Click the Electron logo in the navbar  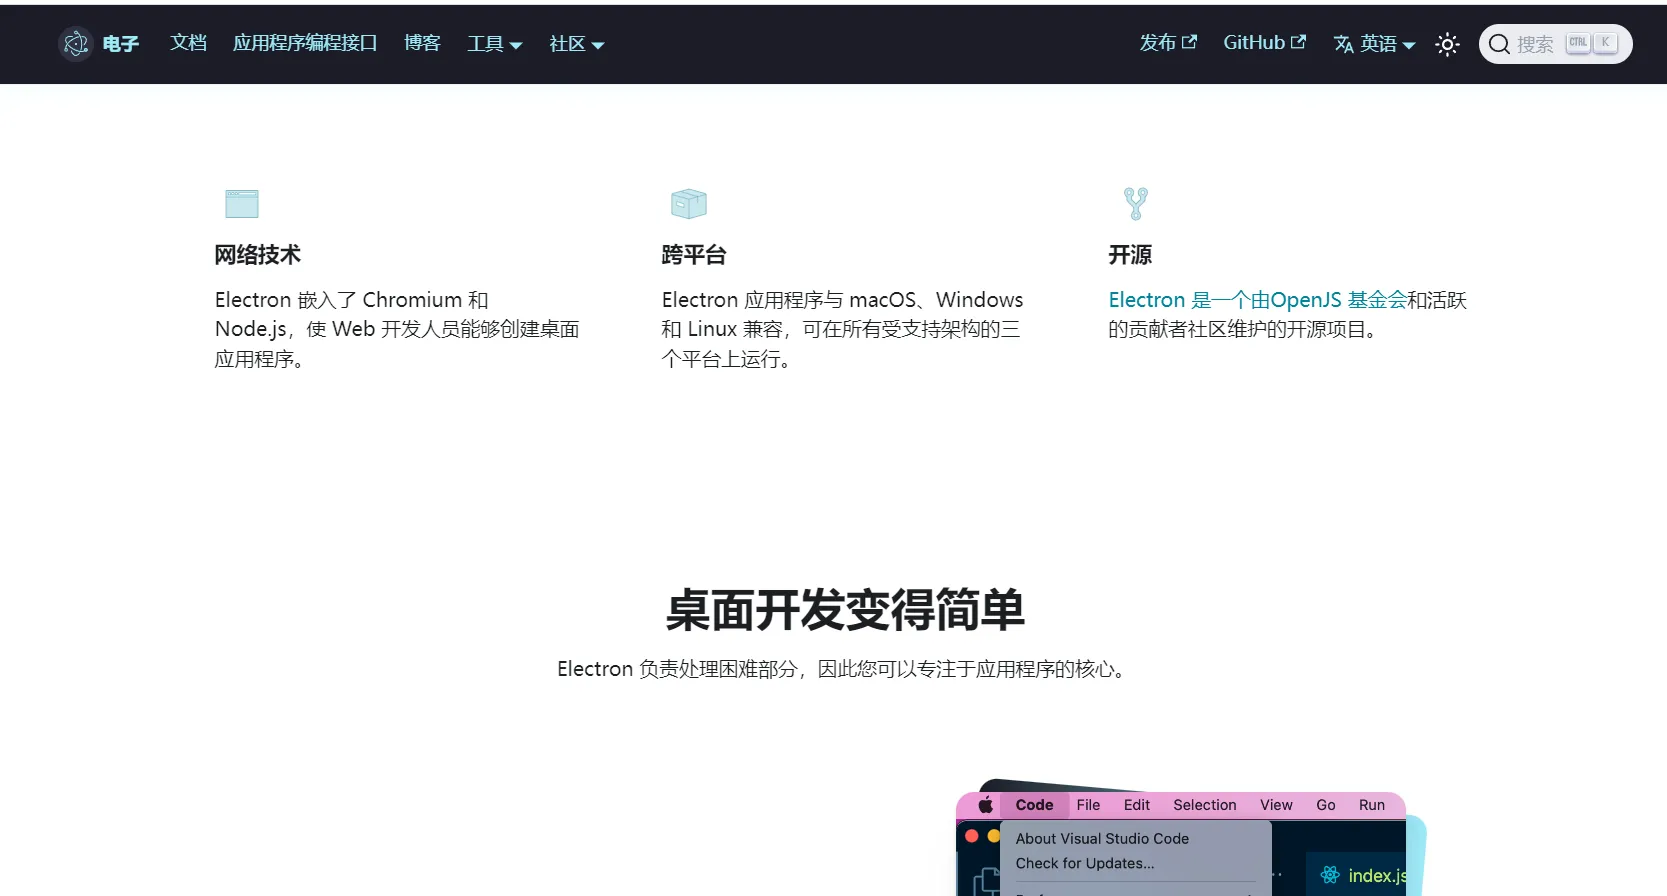(76, 44)
